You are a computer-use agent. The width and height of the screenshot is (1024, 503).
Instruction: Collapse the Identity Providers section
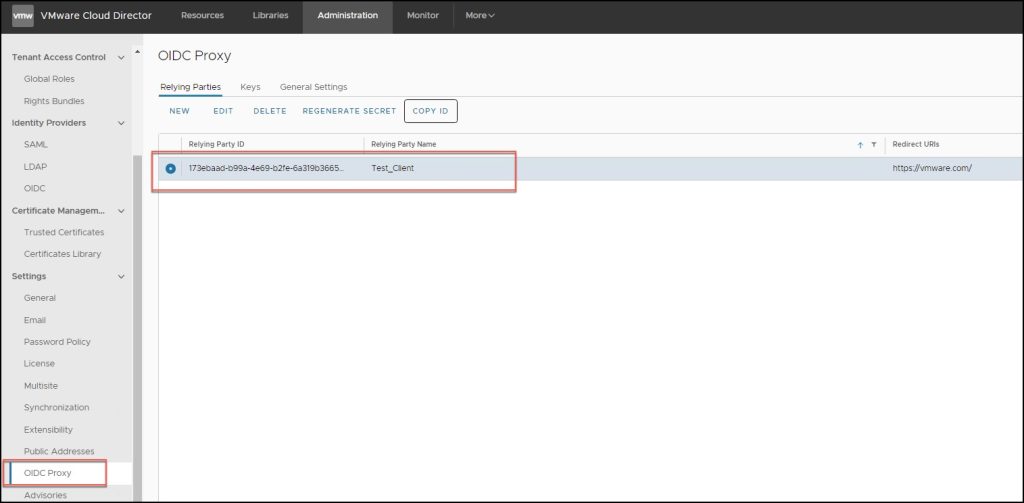[122, 123]
